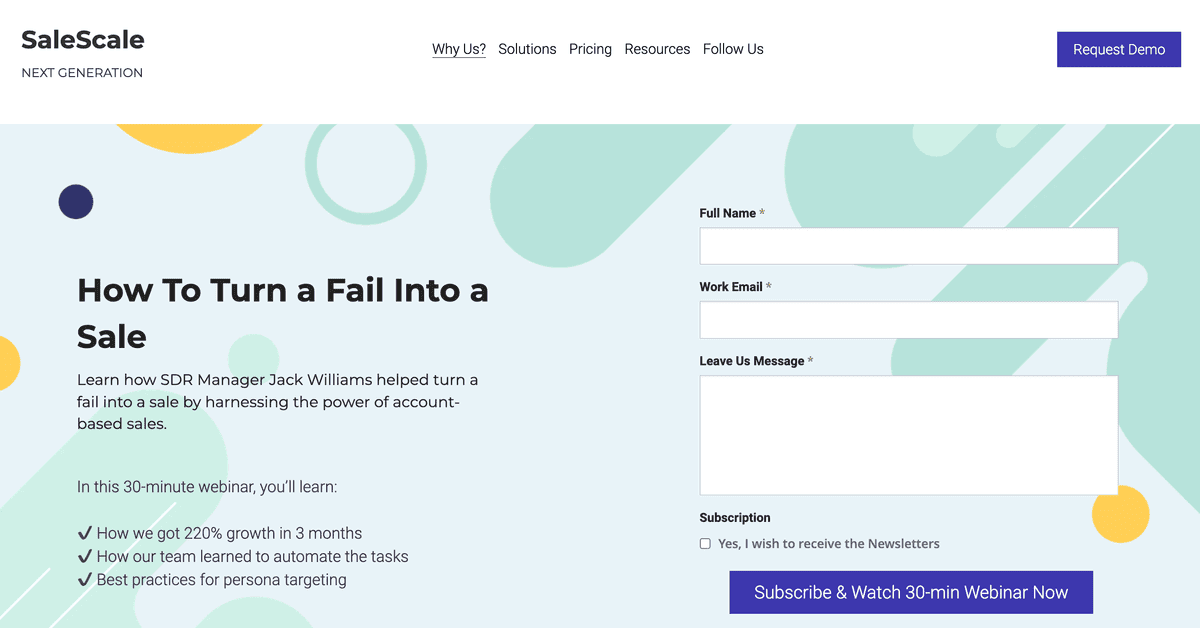The height and width of the screenshot is (628, 1200).
Task: Click inside the Leave Us Message box
Action: click(x=908, y=435)
